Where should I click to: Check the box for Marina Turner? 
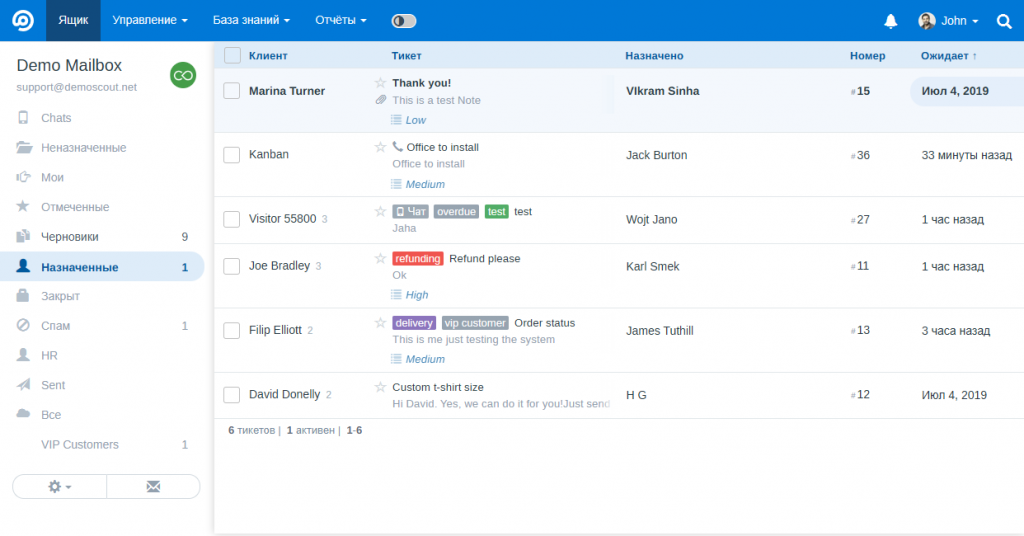tap(232, 91)
